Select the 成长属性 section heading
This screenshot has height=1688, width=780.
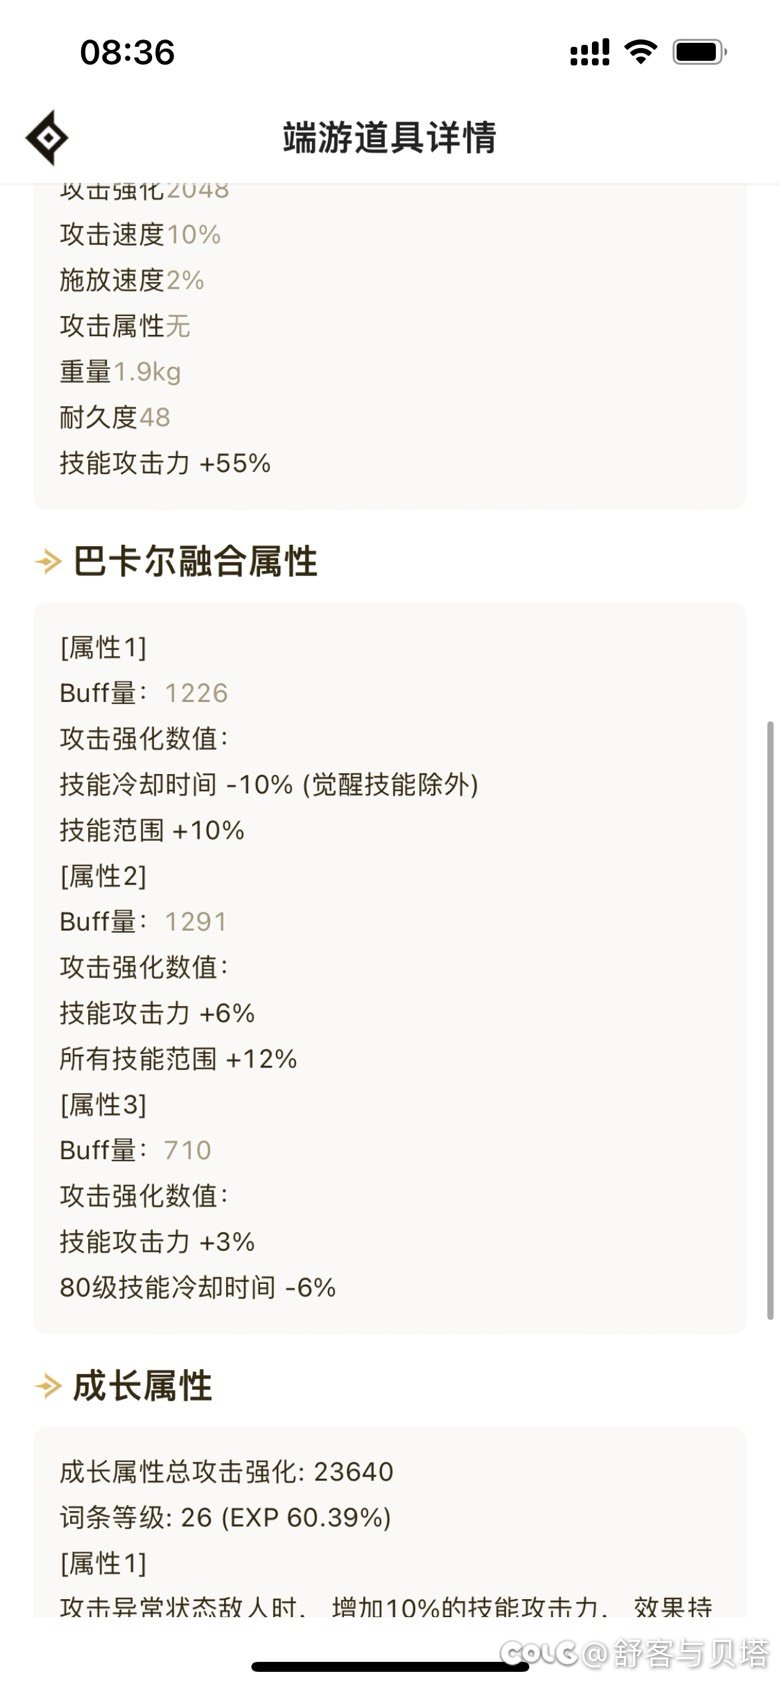click(143, 1386)
